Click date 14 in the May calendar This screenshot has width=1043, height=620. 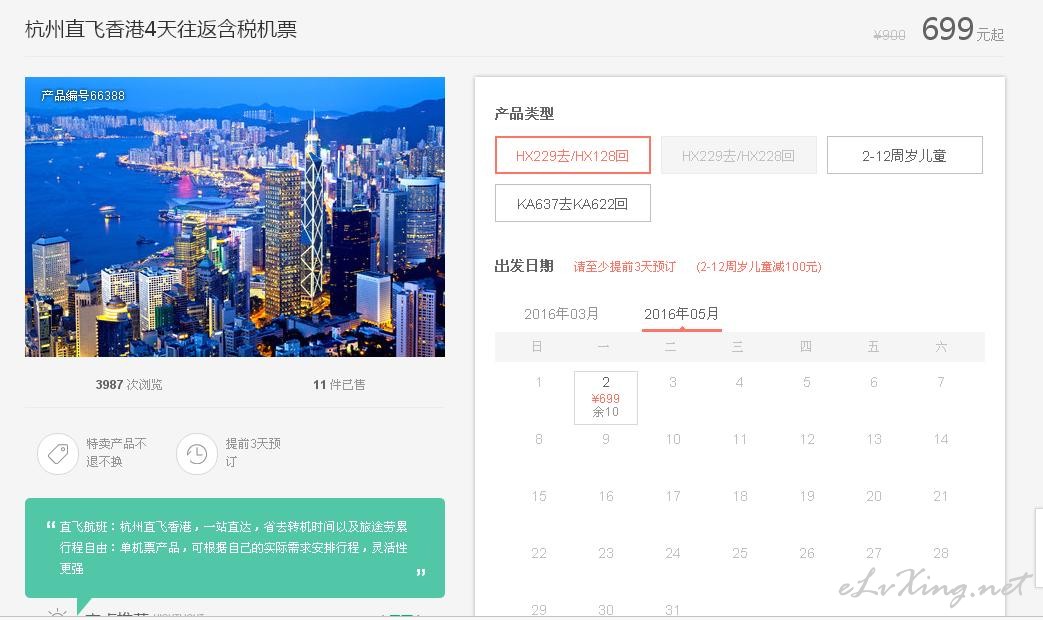point(941,439)
